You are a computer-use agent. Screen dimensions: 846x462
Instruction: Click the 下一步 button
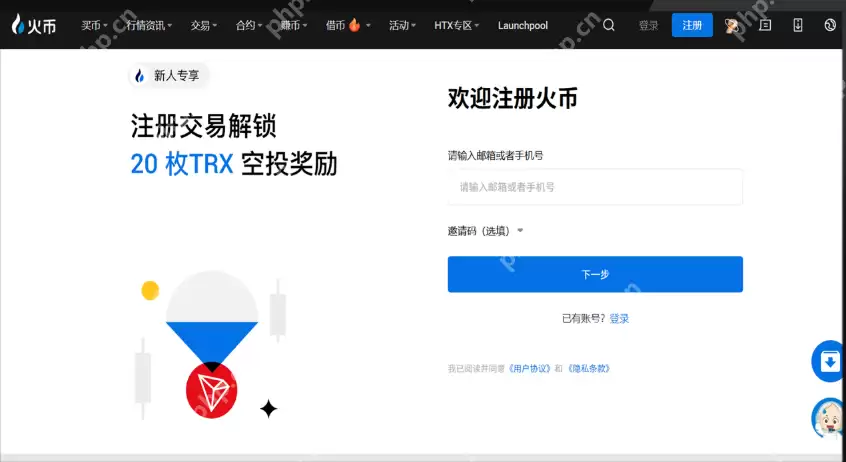click(x=595, y=274)
